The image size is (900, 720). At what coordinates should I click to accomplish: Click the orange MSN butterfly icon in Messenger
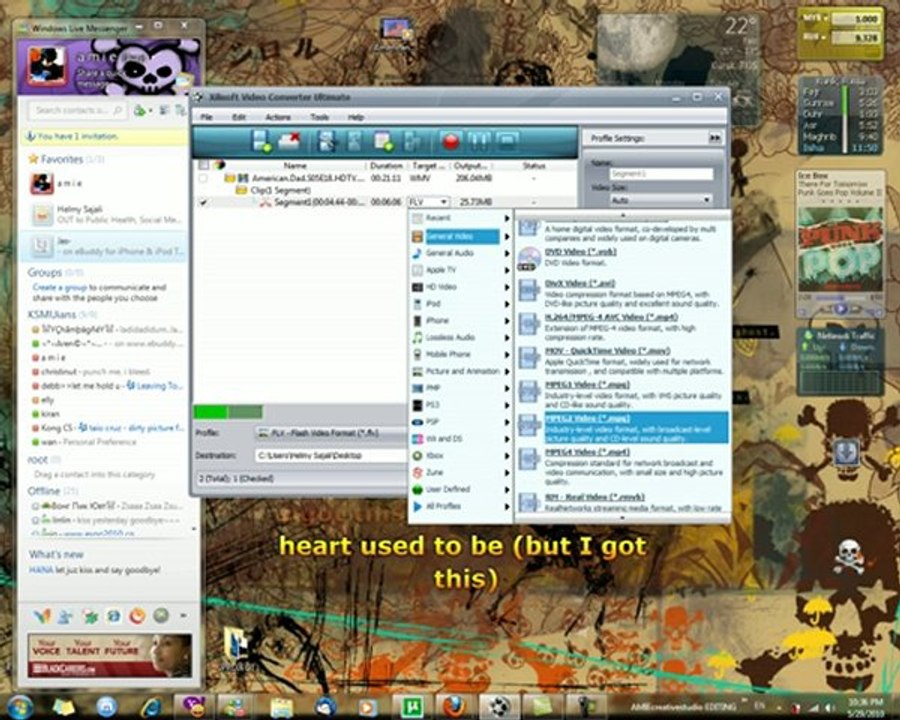coord(42,616)
